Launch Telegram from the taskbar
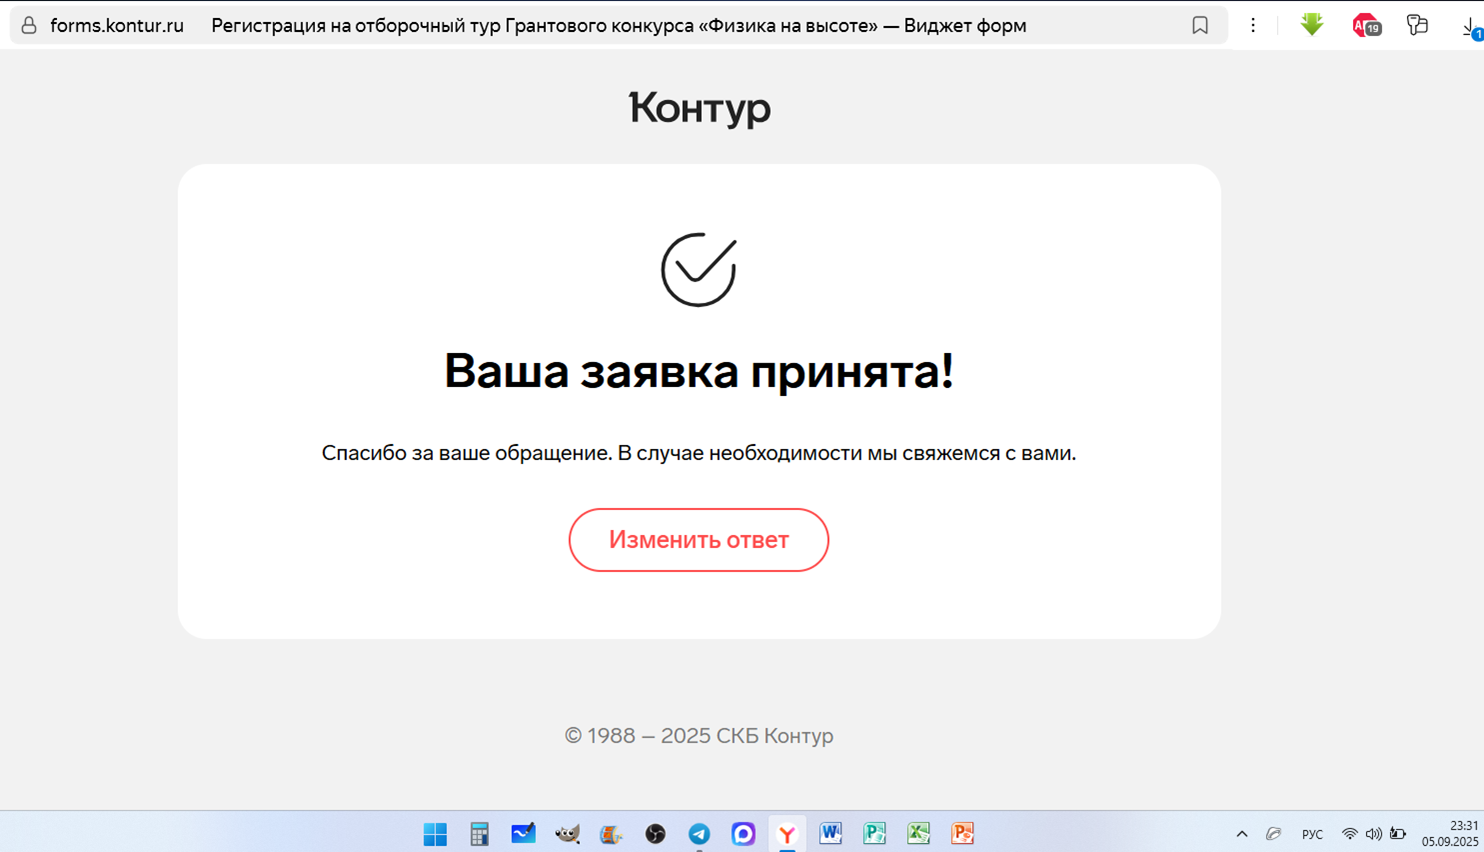Viewport: 1484px width, 852px height. tap(699, 834)
